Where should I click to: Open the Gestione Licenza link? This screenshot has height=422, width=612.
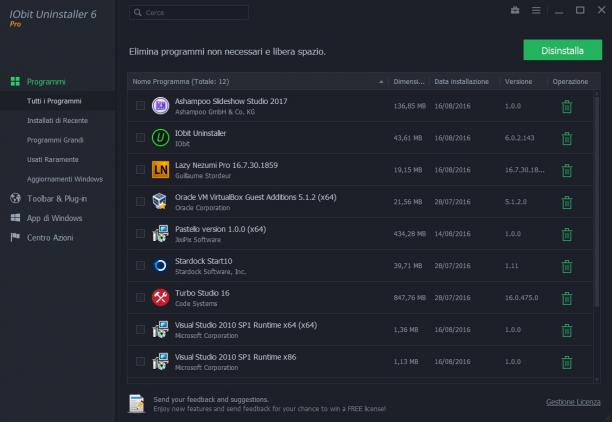(x=573, y=402)
